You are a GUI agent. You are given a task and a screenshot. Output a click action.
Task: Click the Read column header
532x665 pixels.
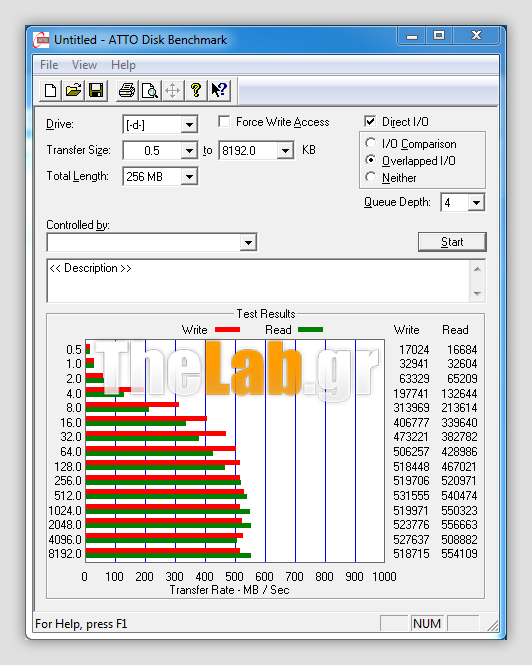(x=455, y=330)
